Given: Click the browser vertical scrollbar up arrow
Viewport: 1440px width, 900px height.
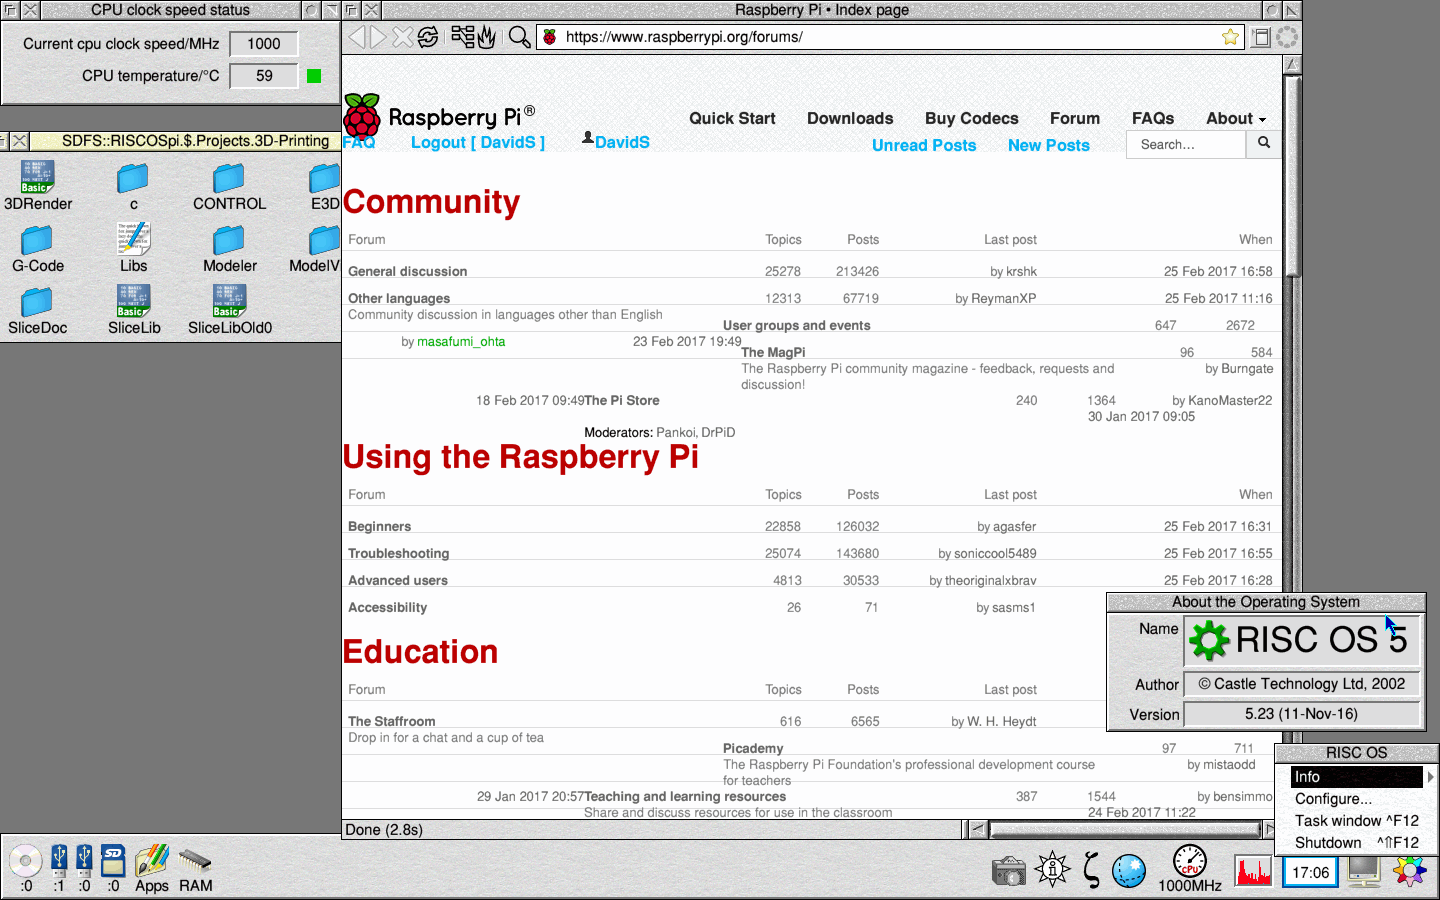Looking at the screenshot, I should pyautogui.click(x=1292, y=64).
